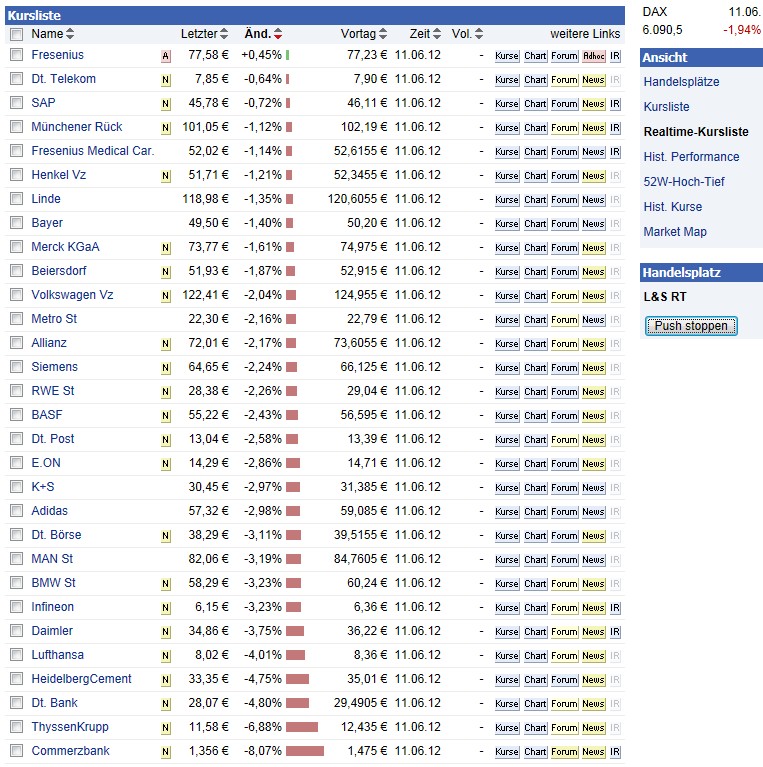This screenshot has width=763, height=767.
Task: Check the Linde row checkbox
Action: point(17,199)
